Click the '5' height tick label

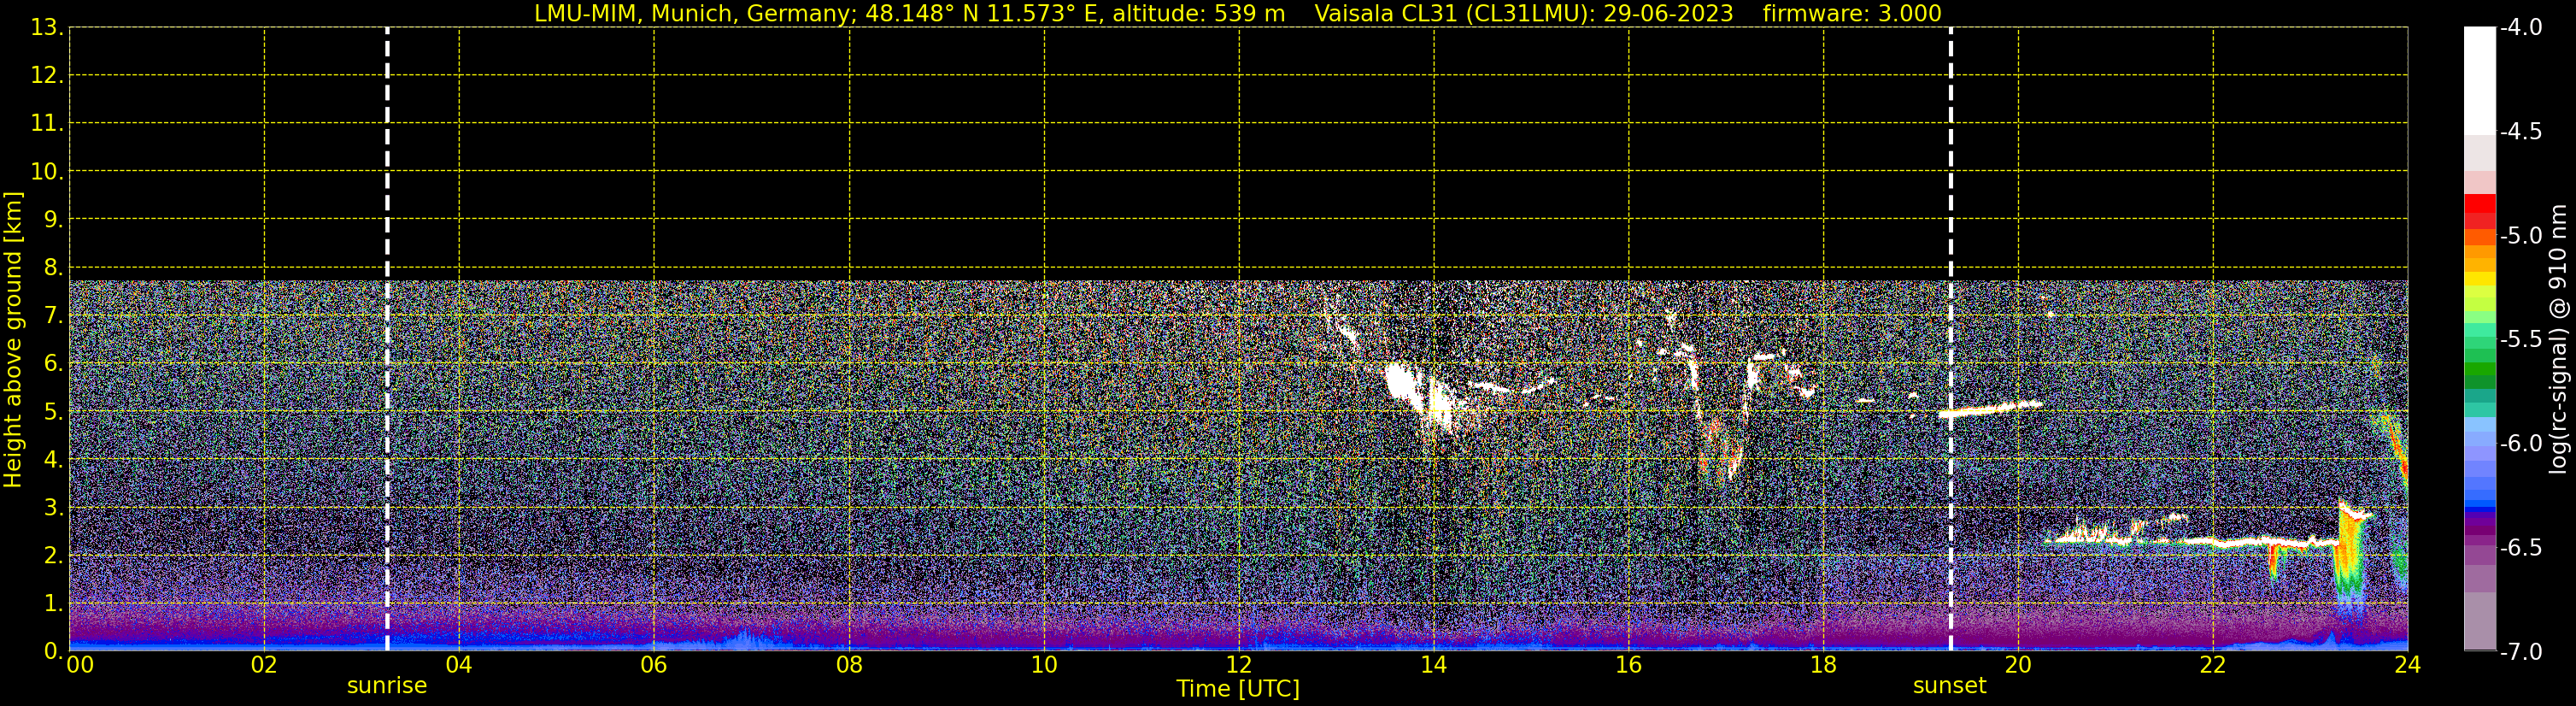point(52,412)
